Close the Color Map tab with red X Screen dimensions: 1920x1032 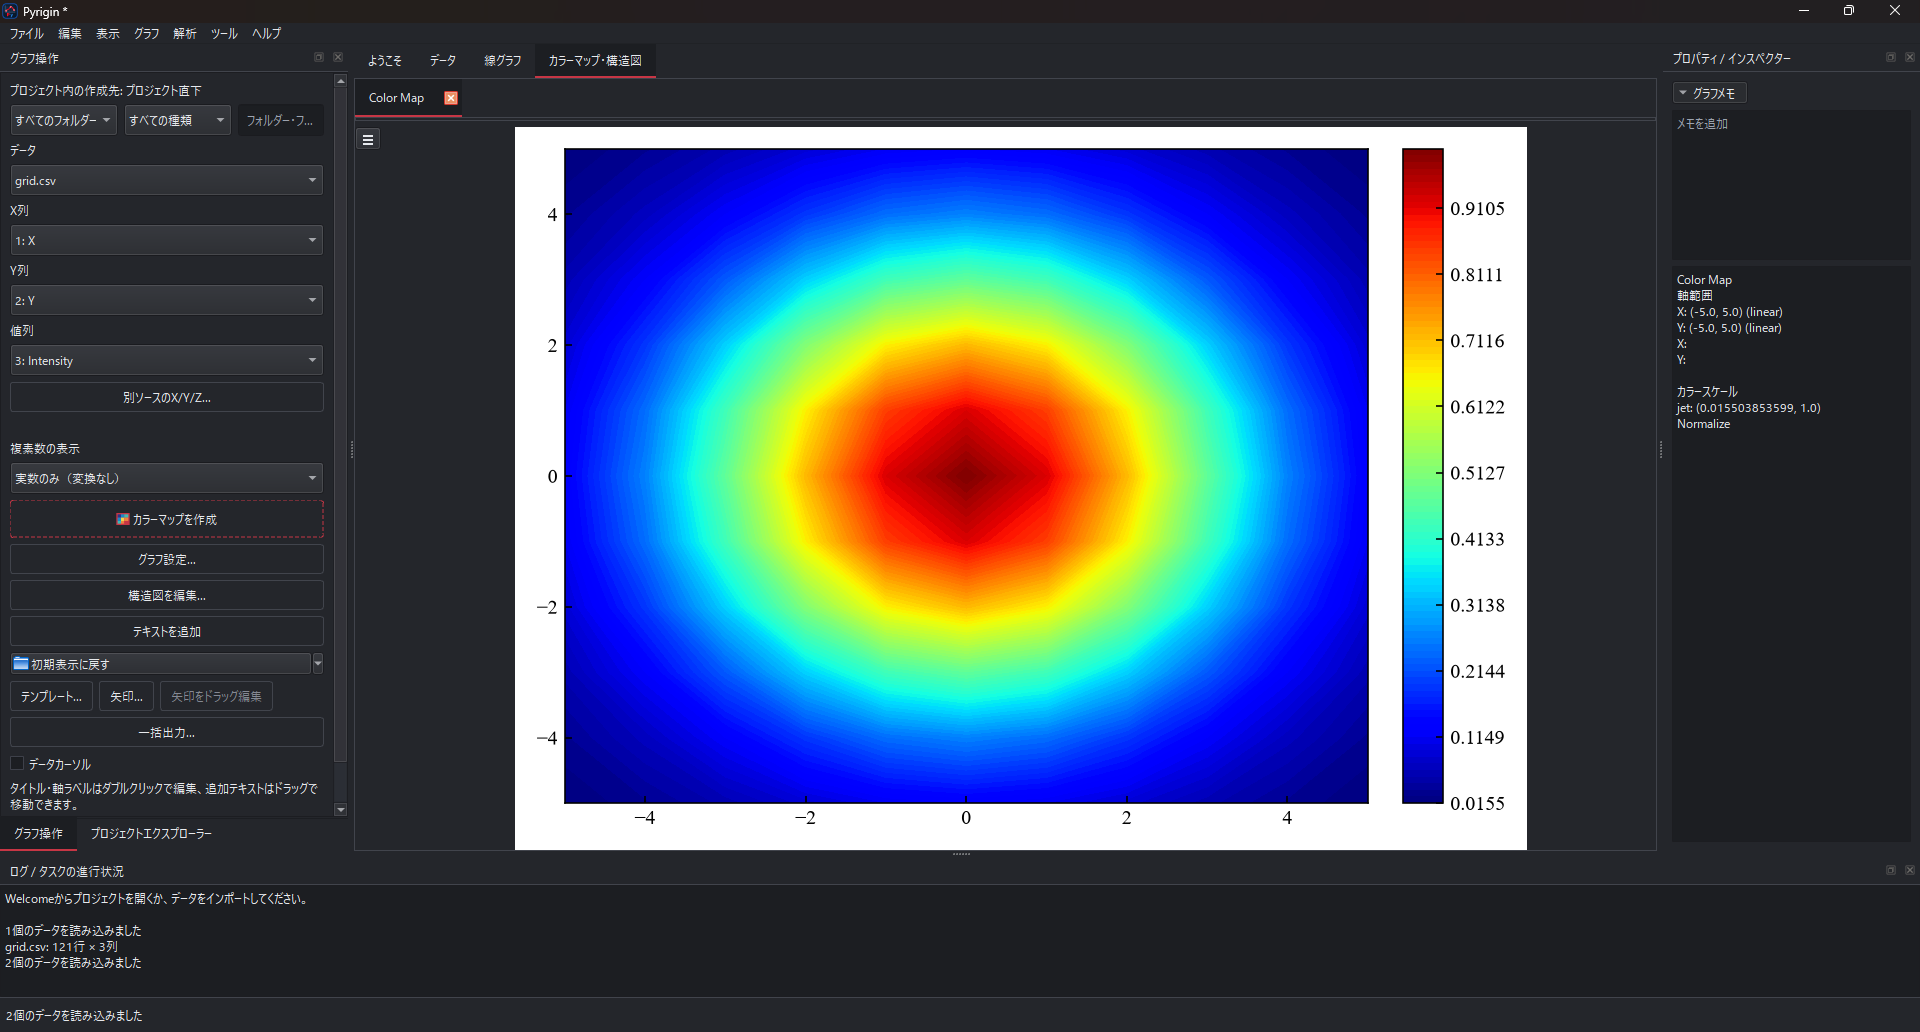[451, 98]
